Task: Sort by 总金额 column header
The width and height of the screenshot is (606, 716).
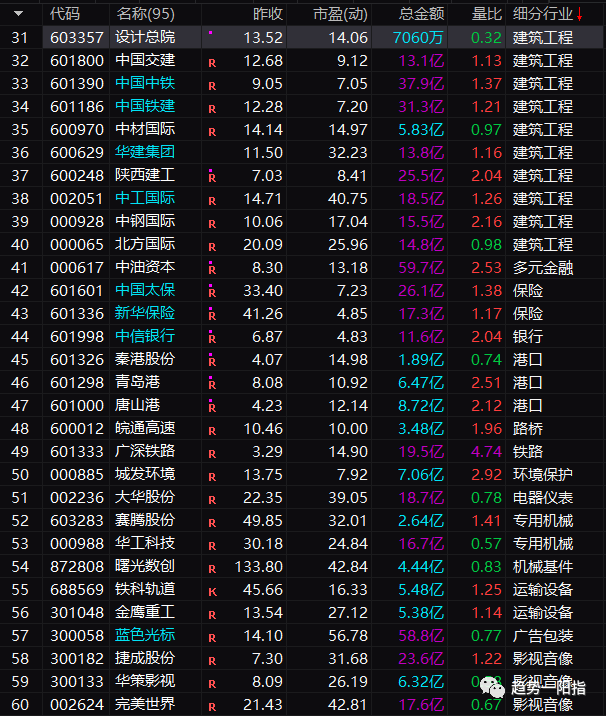Action: coord(421,14)
